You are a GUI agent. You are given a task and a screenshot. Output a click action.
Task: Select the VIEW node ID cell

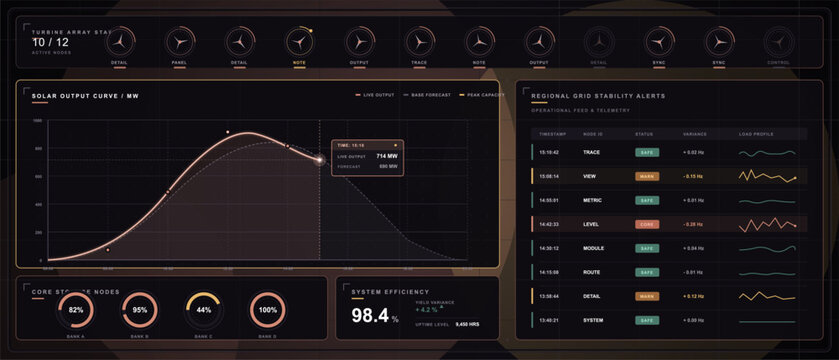590,176
